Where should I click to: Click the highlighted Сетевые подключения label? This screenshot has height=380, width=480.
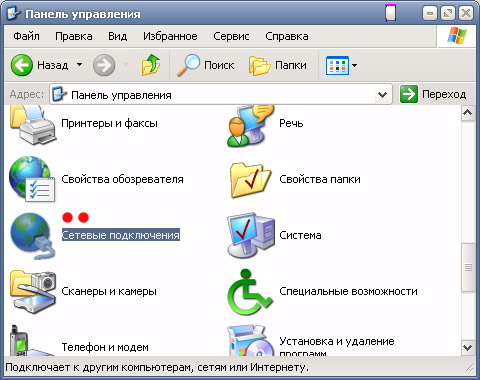121,235
